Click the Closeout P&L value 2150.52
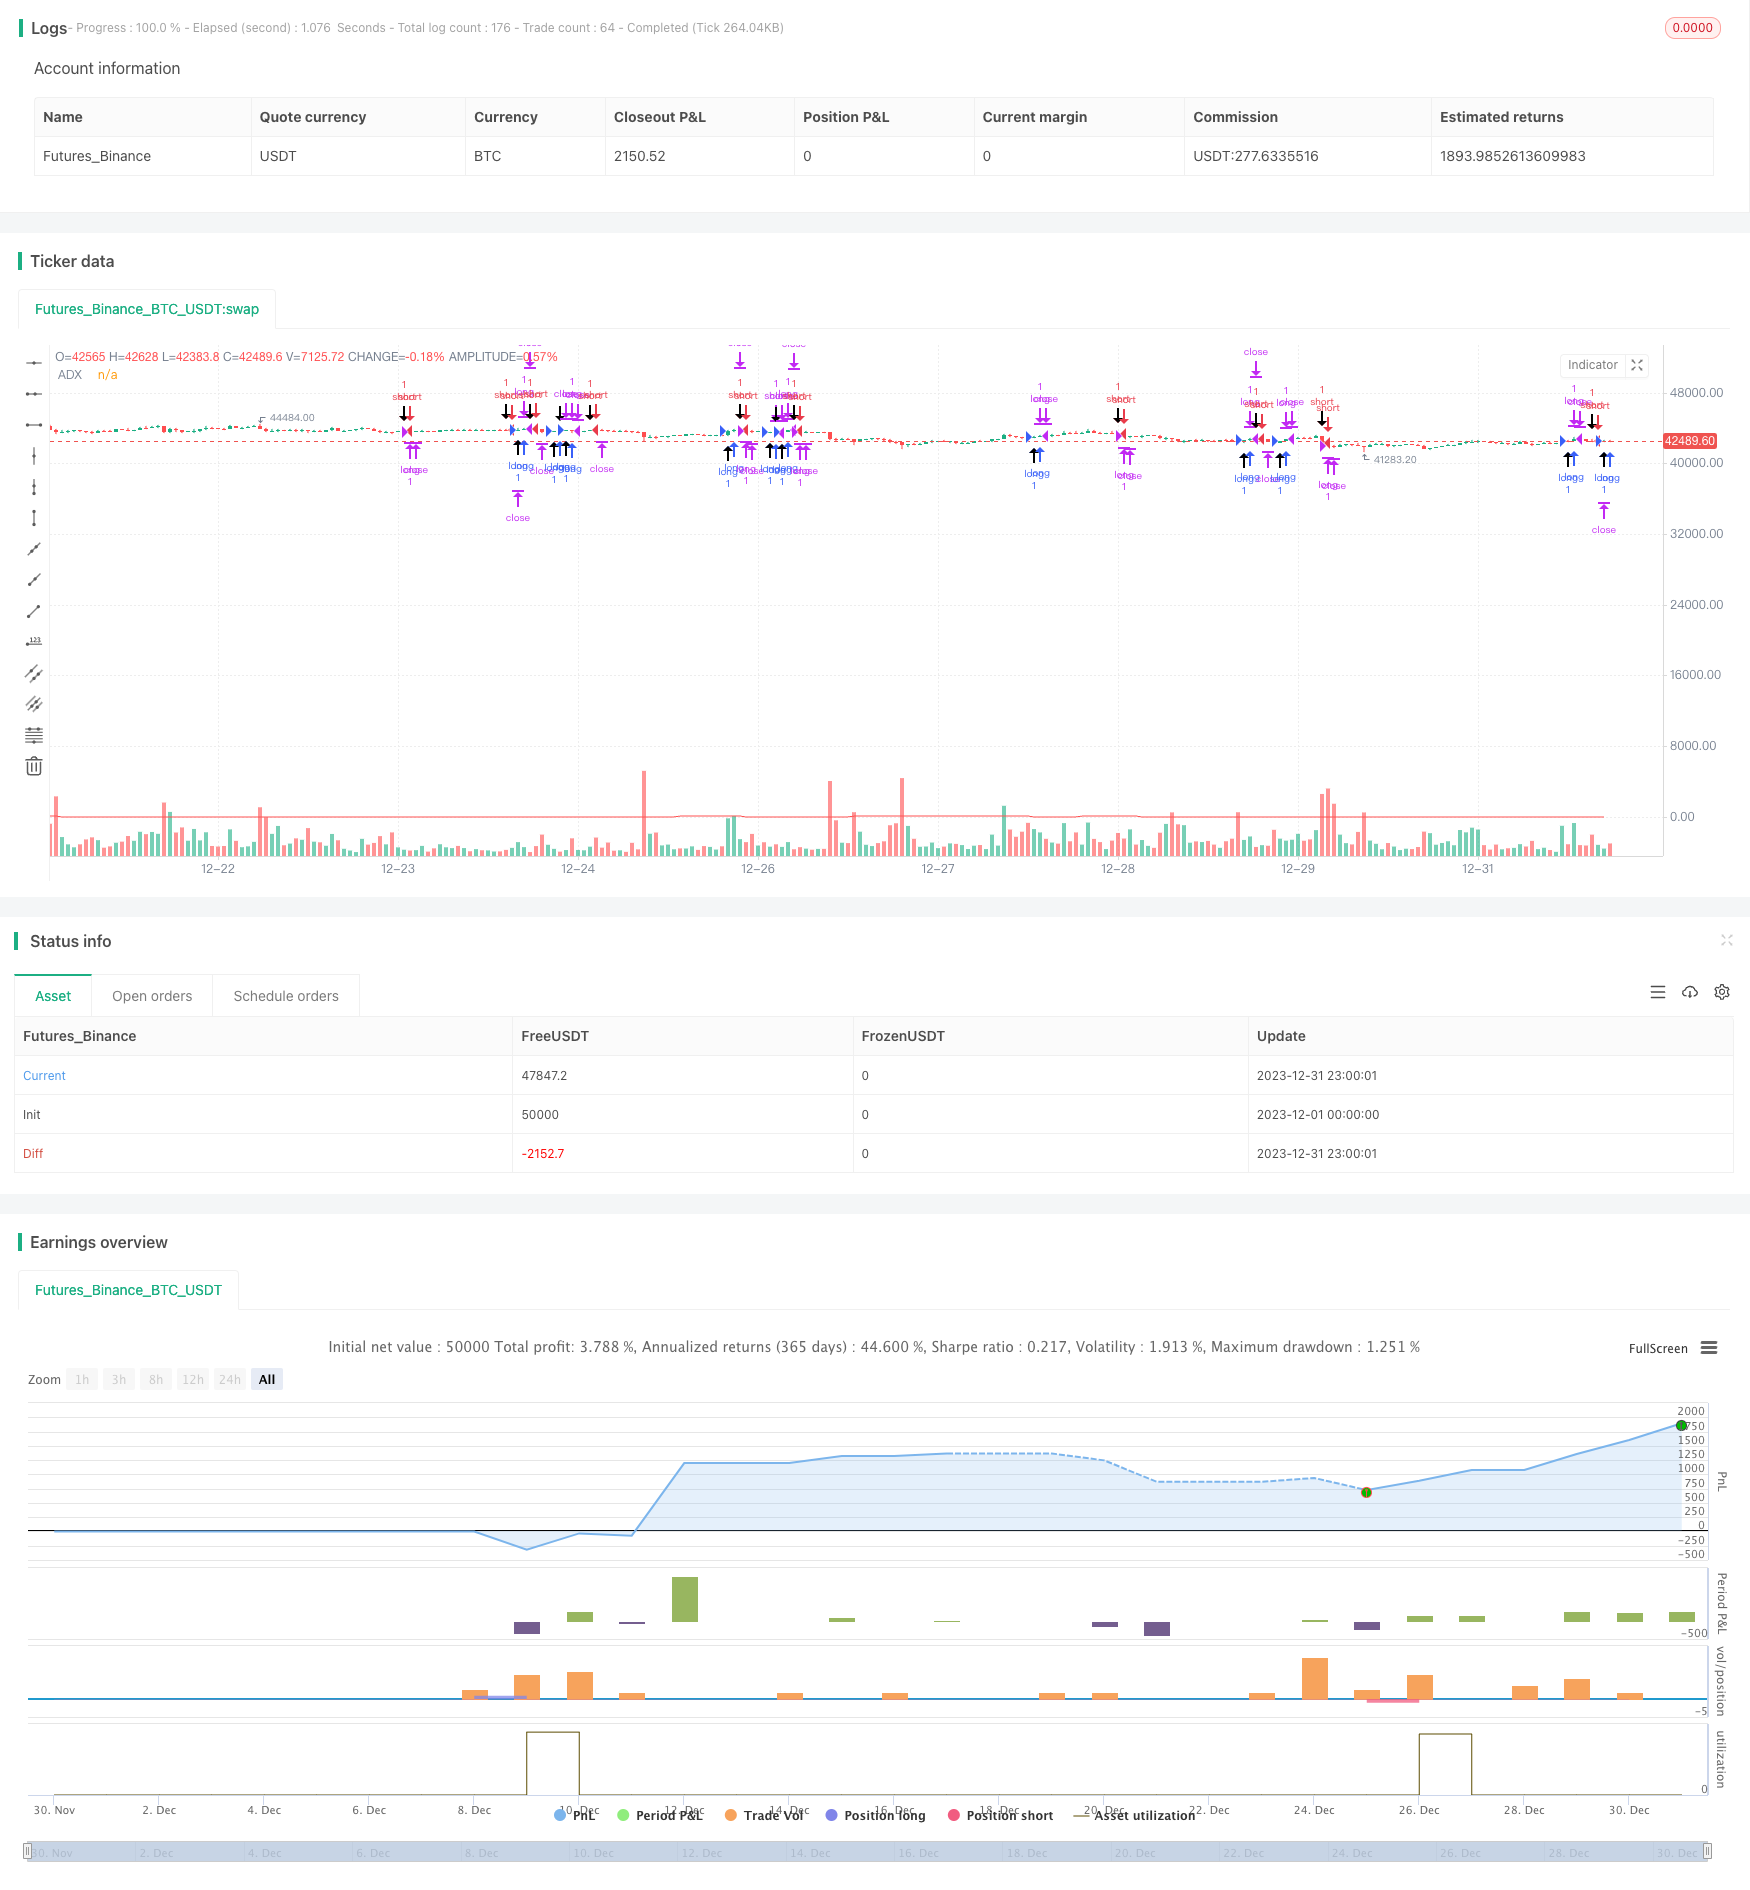 (x=640, y=156)
